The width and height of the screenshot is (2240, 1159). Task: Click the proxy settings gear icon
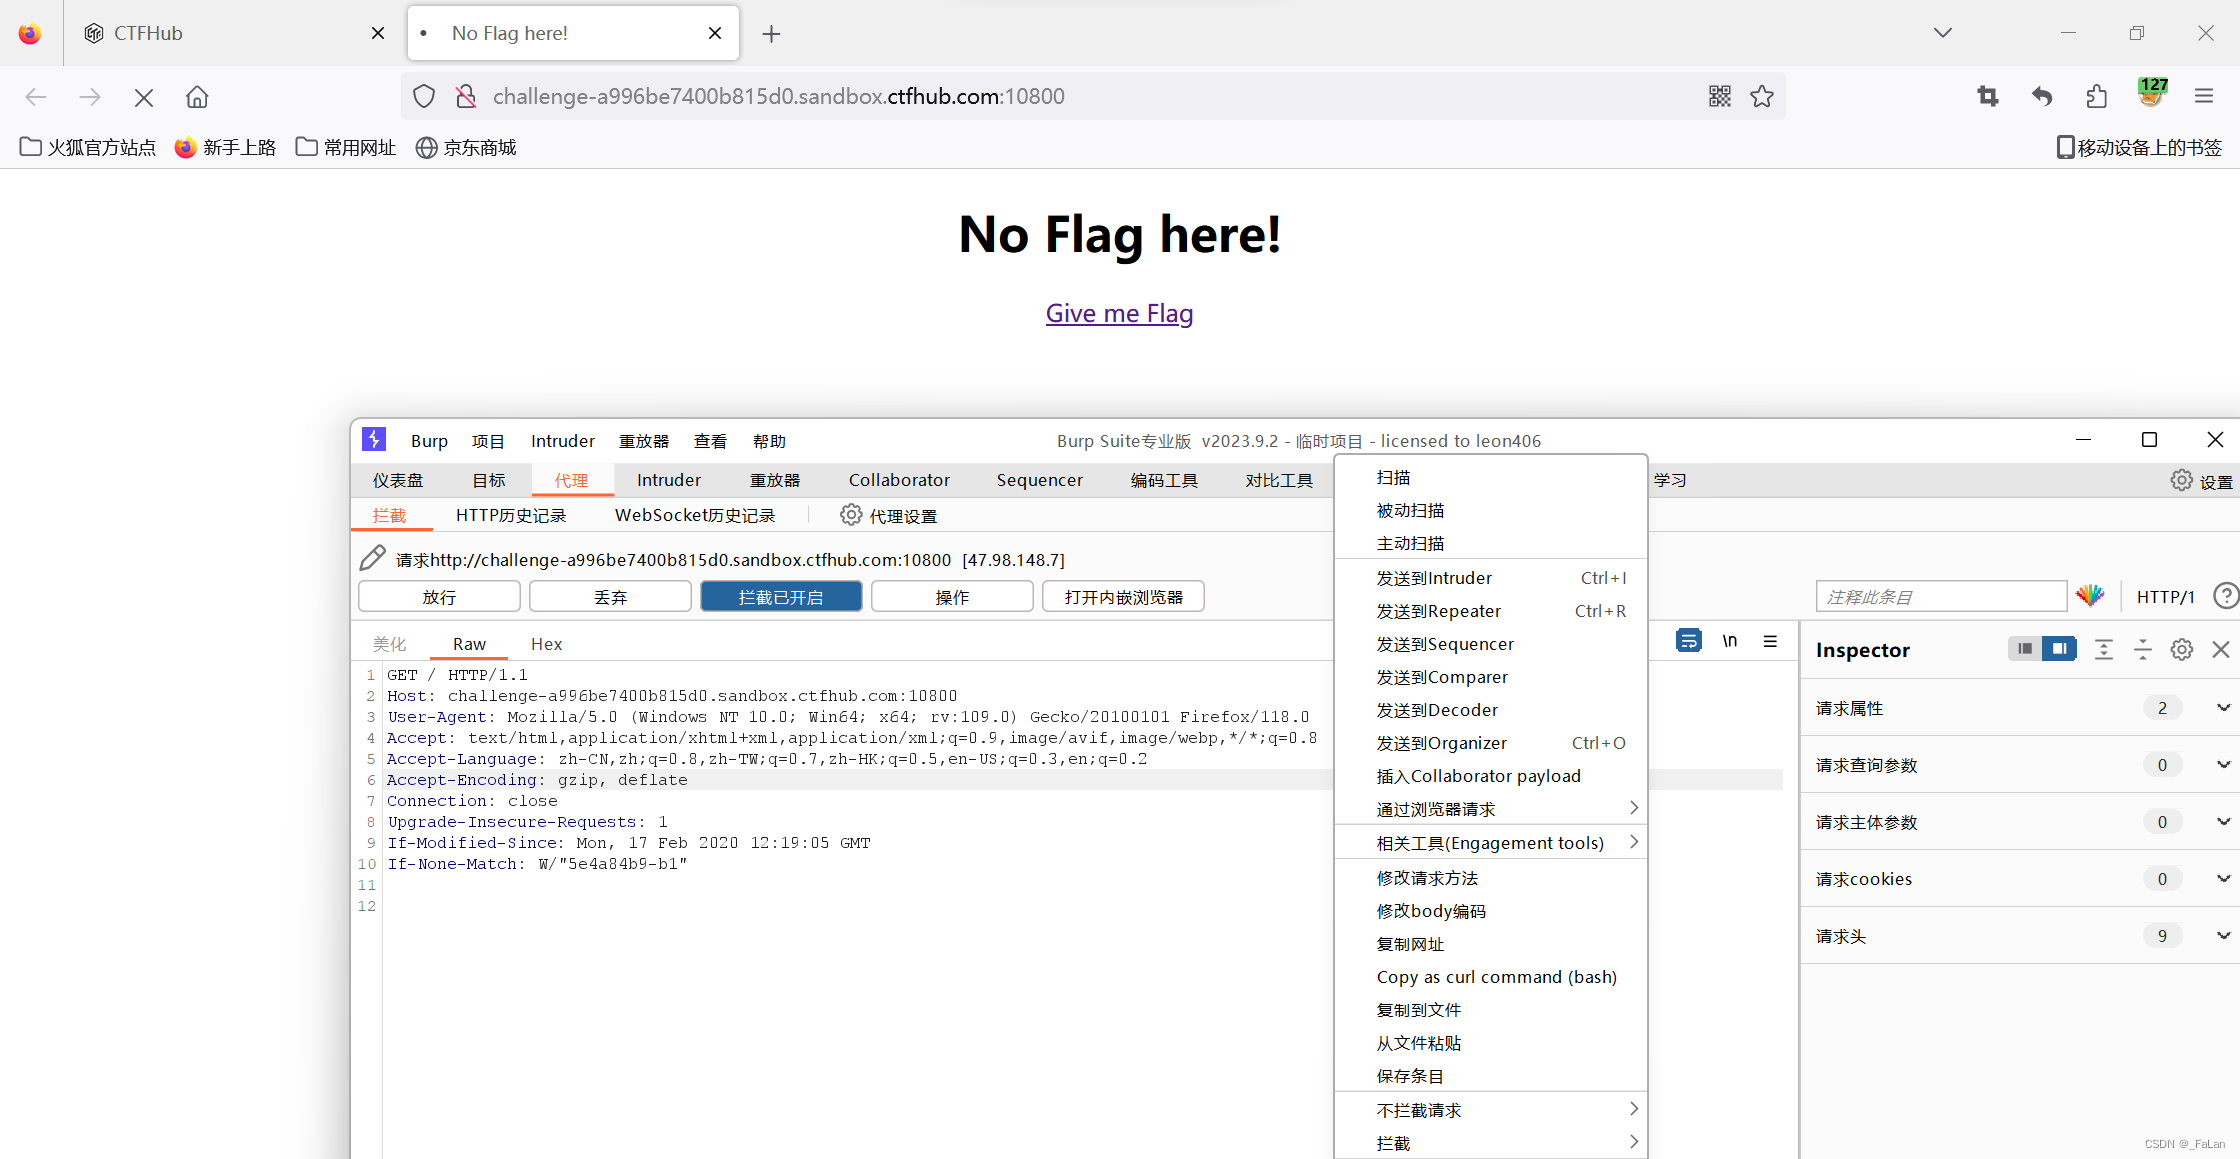pyautogui.click(x=851, y=515)
